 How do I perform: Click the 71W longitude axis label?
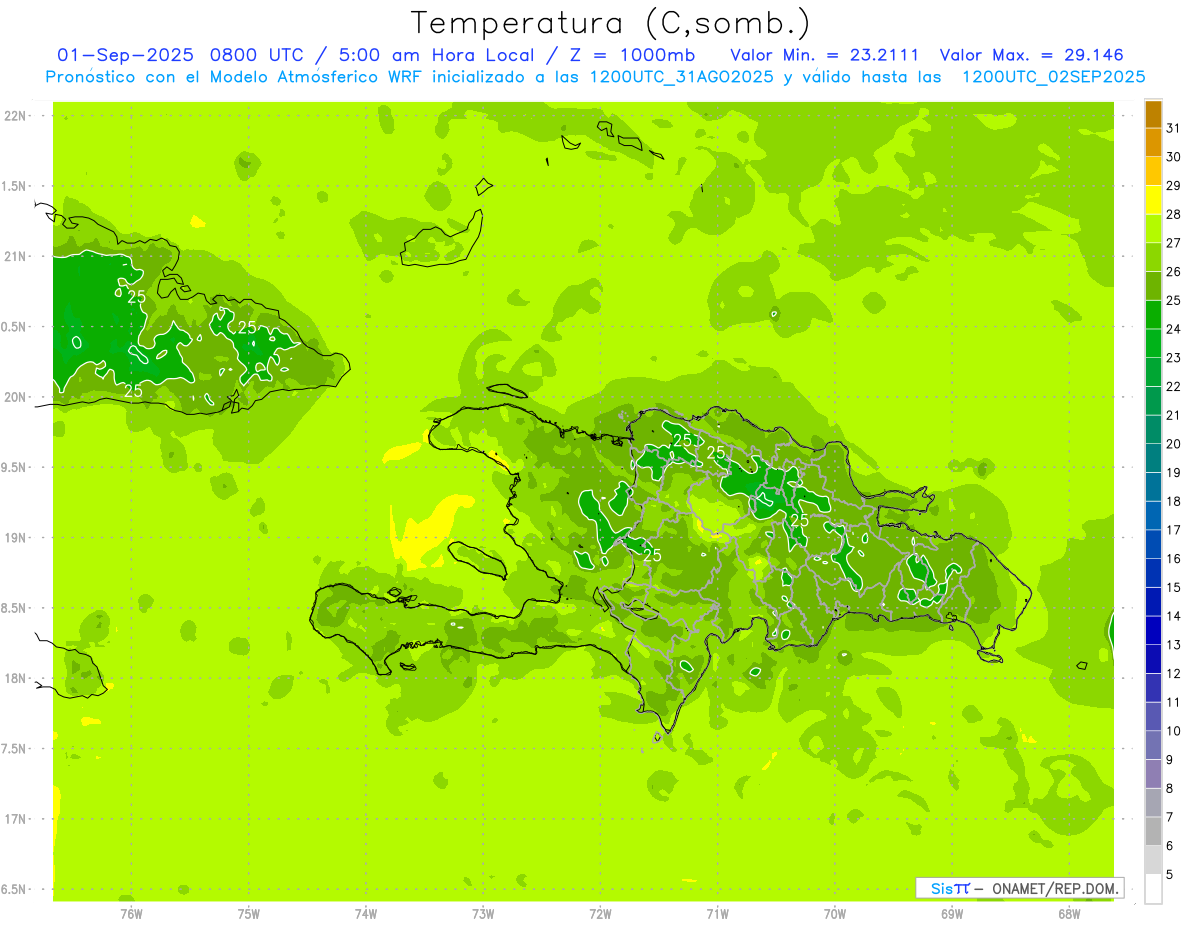pyautogui.click(x=717, y=912)
